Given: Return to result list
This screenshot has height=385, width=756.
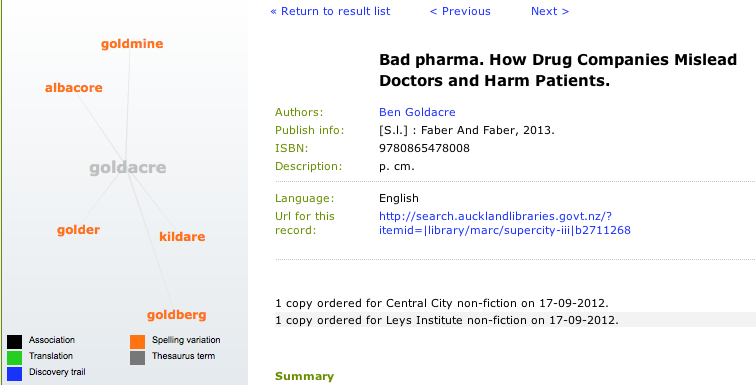Looking at the screenshot, I should point(330,11).
